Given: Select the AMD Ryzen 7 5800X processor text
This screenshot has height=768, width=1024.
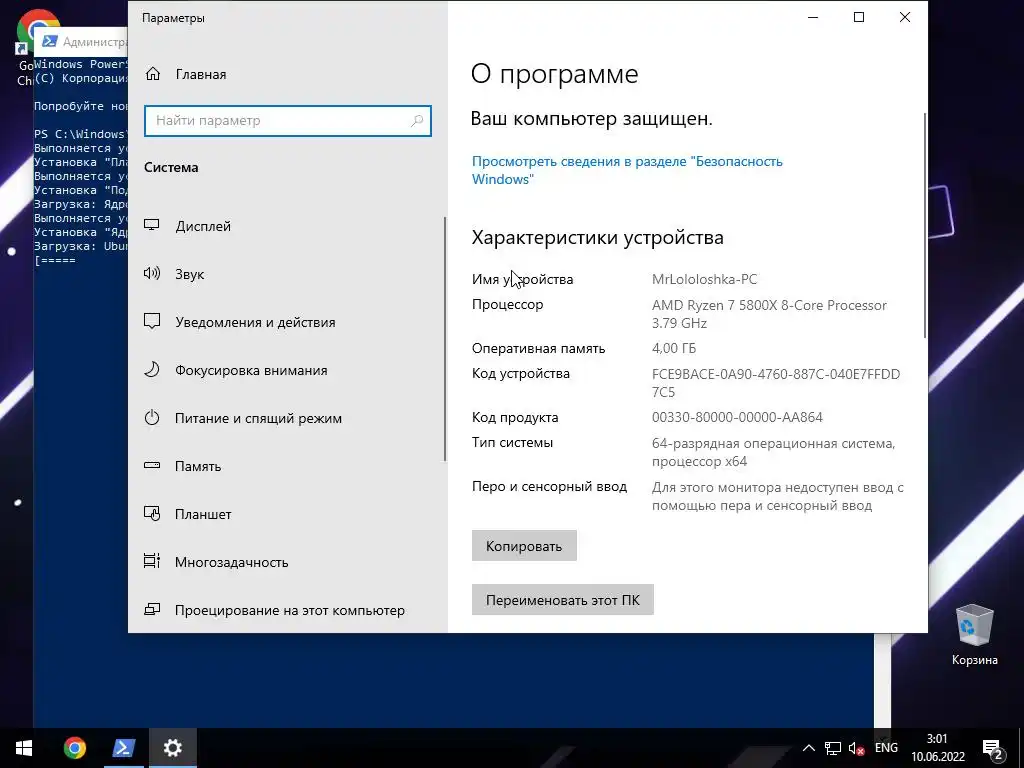Looking at the screenshot, I should coord(769,314).
